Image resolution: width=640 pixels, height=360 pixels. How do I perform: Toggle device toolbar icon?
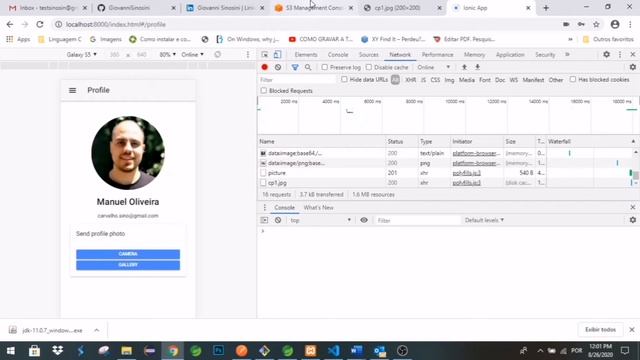tap(277, 54)
